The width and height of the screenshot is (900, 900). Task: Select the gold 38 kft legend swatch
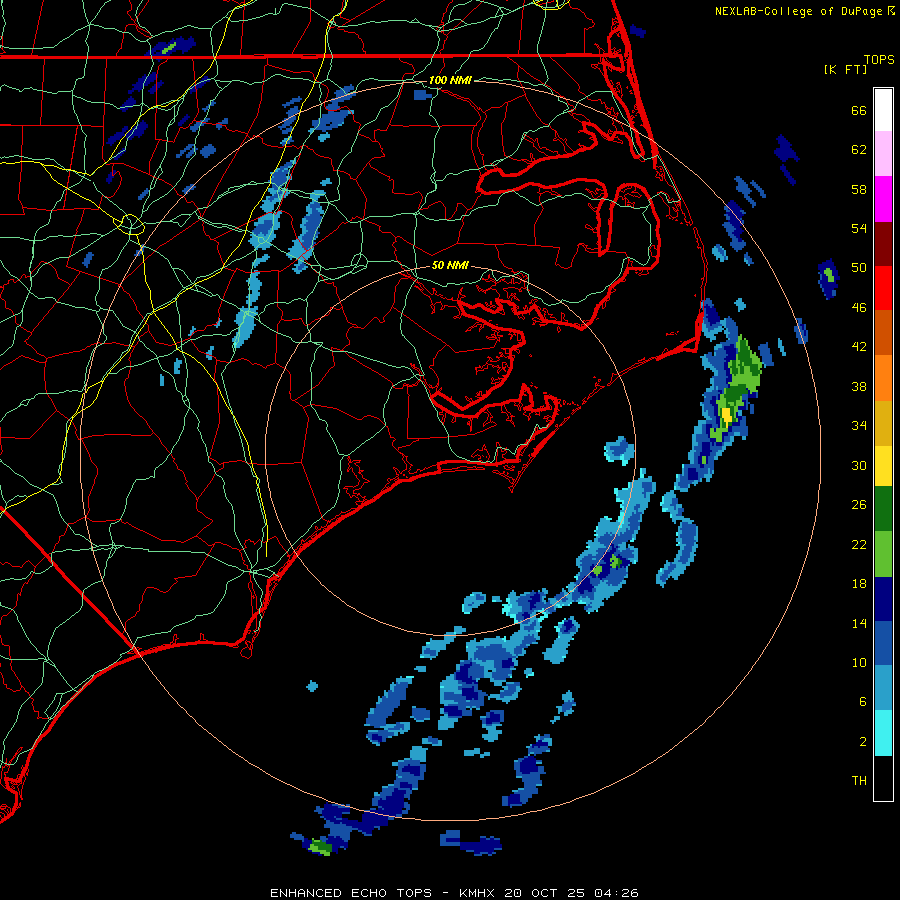(x=883, y=423)
